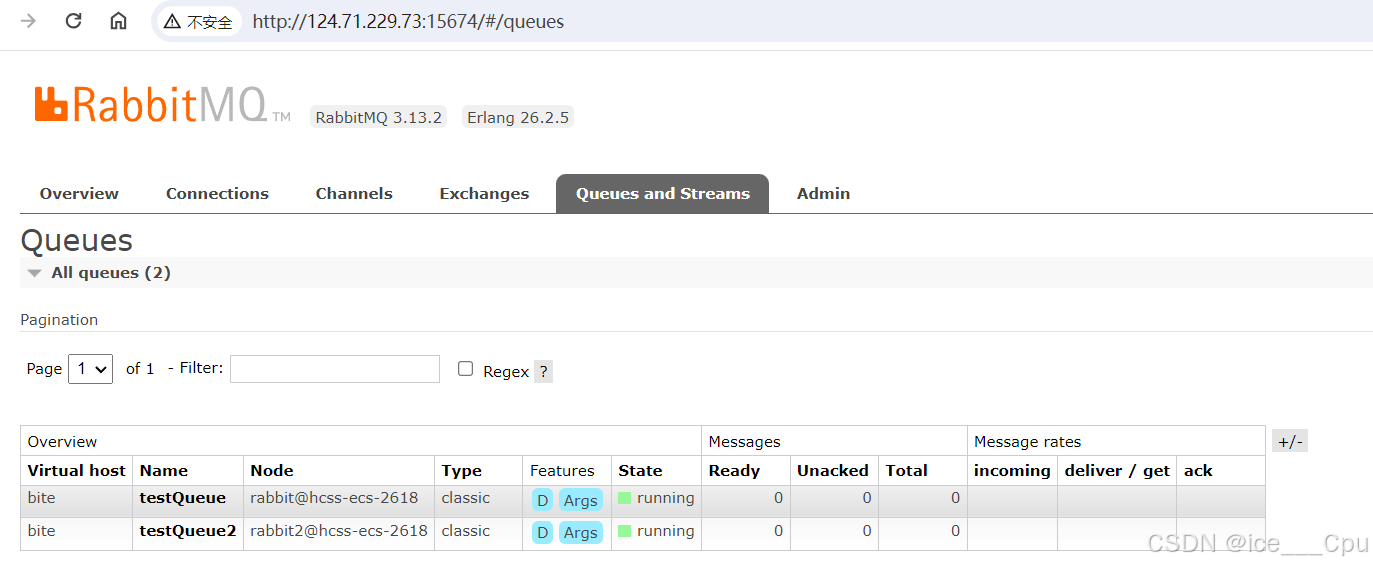Open the testQueue queue link
Viewport: 1373px width, 566px height.
click(183, 498)
